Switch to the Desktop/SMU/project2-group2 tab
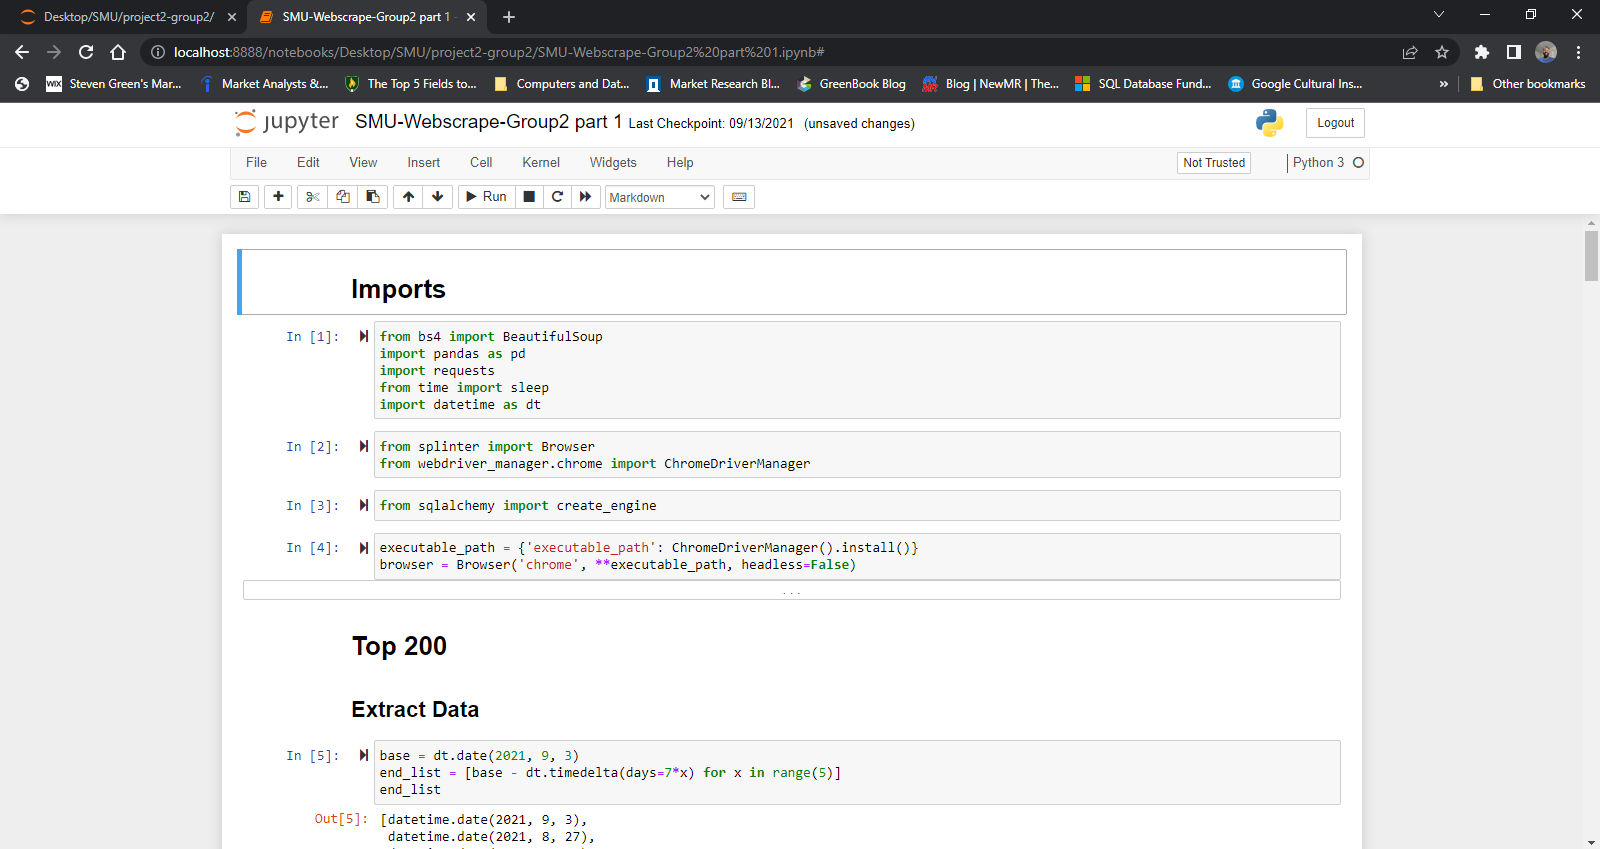 click(128, 17)
